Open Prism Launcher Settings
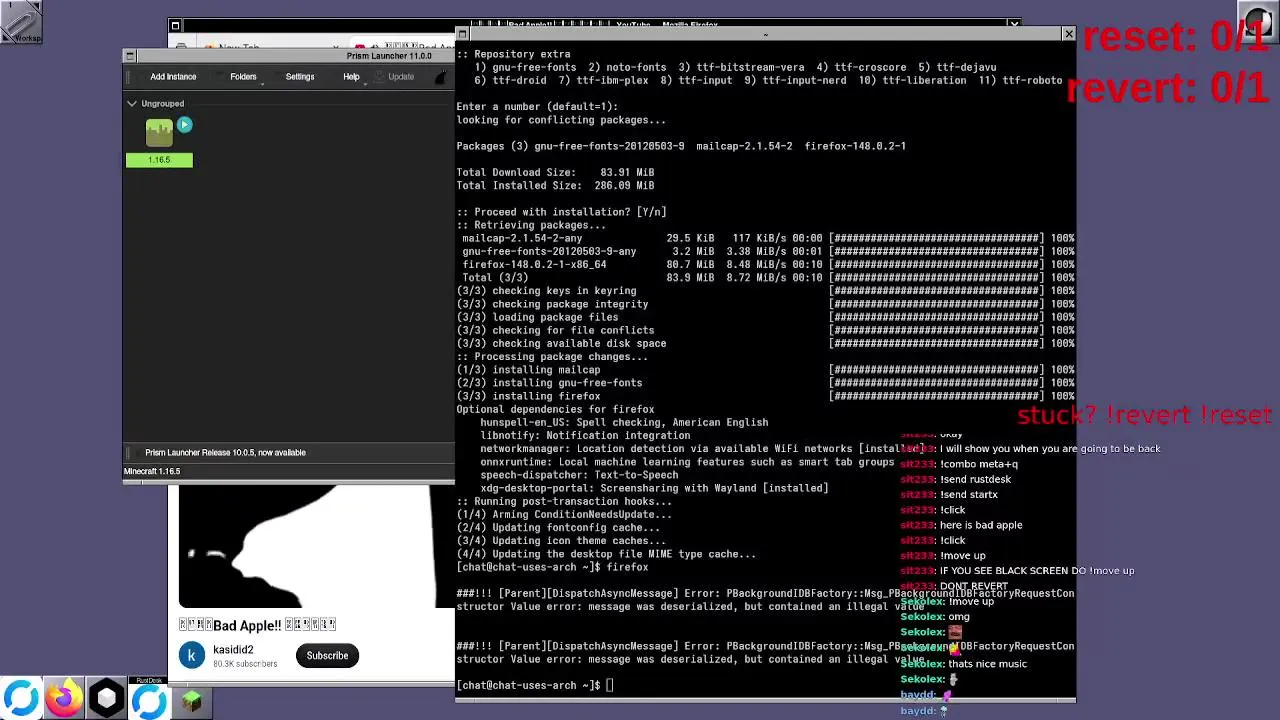Image resolution: width=1280 pixels, height=720 pixels. pos(300,77)
